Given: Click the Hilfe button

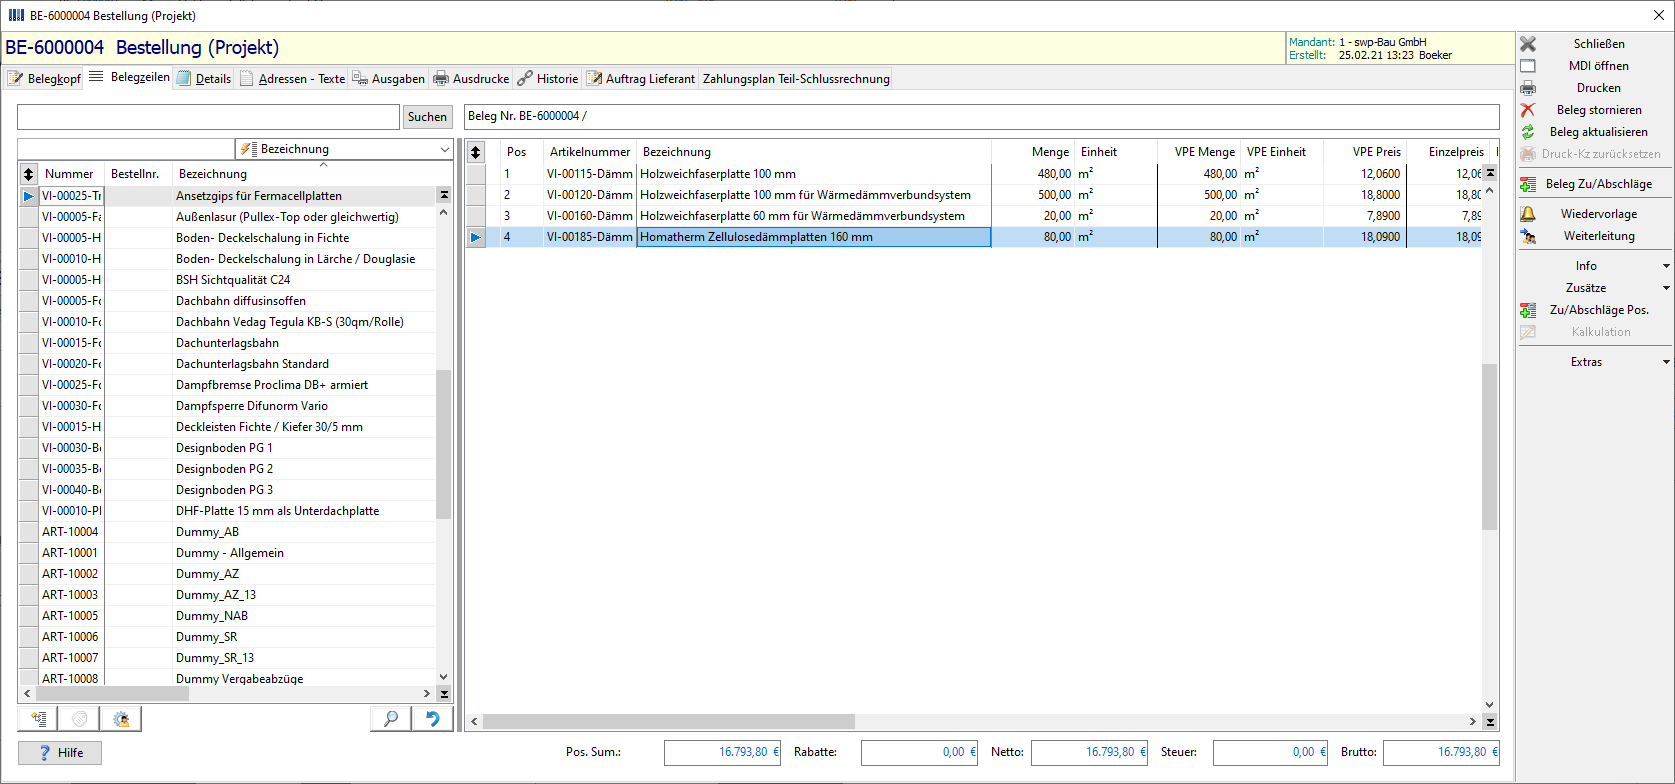Looking at the screenshot, I should 60,753.
